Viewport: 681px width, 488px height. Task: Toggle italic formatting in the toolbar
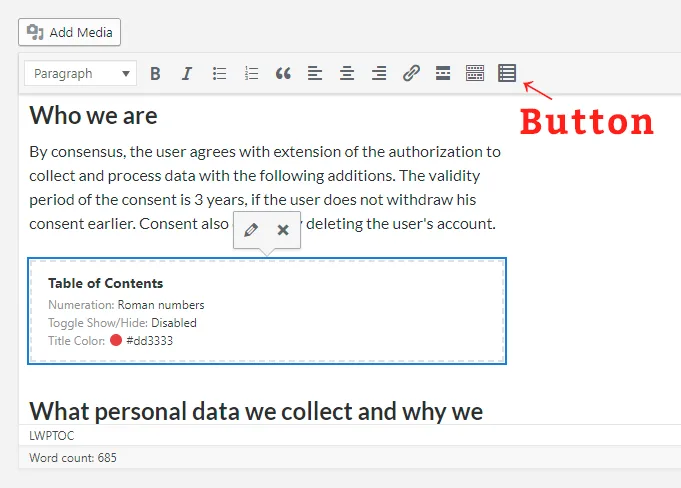point(187,73)
